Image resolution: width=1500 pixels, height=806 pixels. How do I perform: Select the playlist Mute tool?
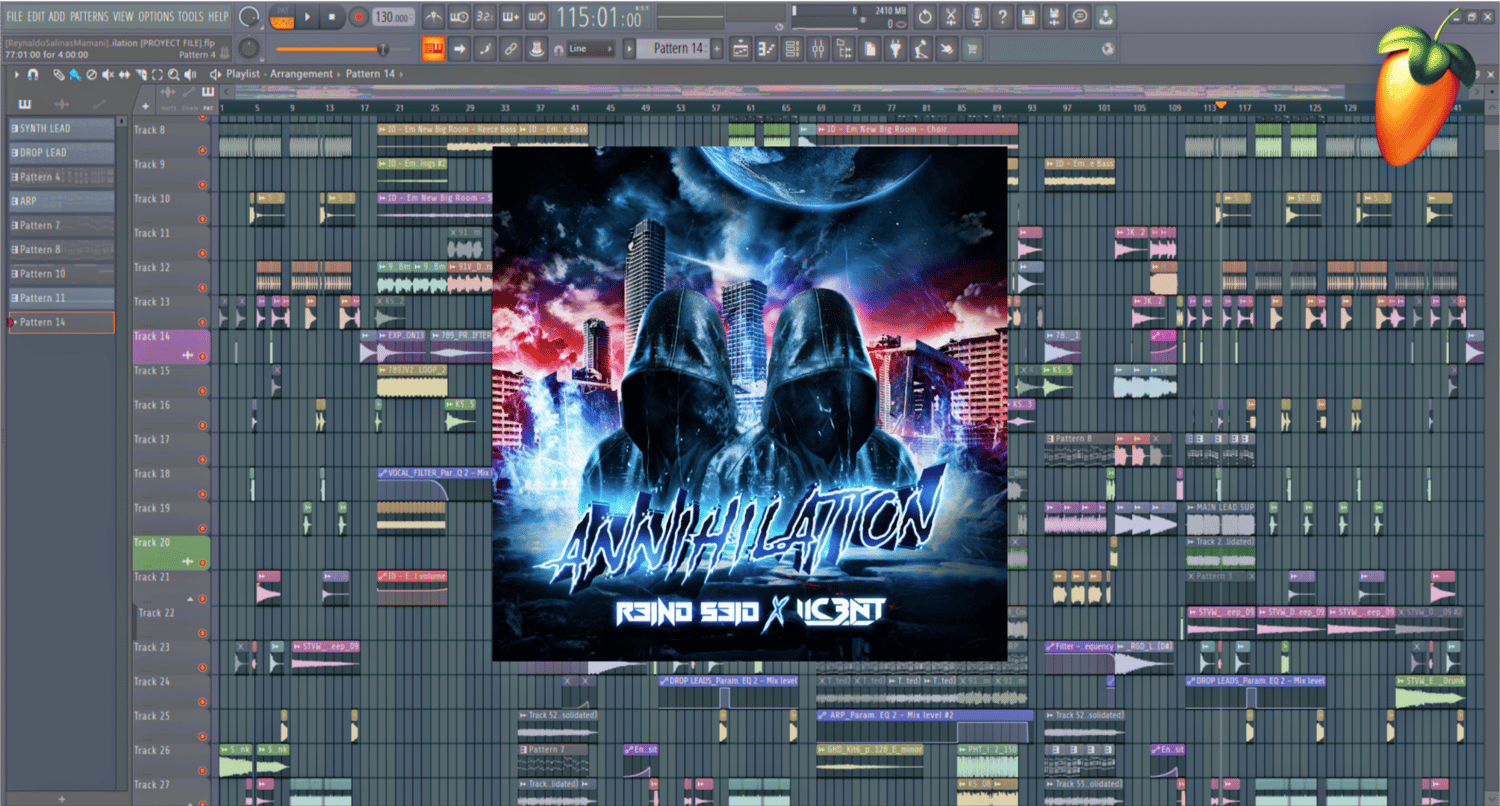(107, 75)
